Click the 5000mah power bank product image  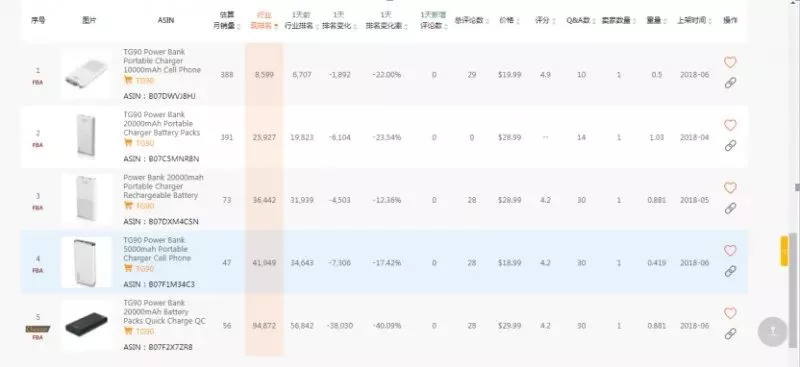86,262
